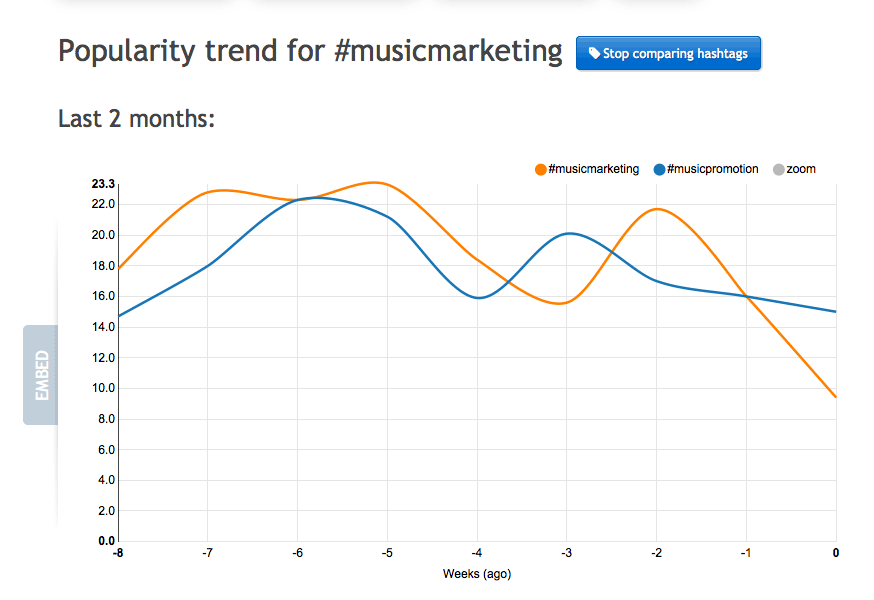This screenshot has height=600, width=874.
Task: Click the Weeks (ago) axis title
Action: 477,574
